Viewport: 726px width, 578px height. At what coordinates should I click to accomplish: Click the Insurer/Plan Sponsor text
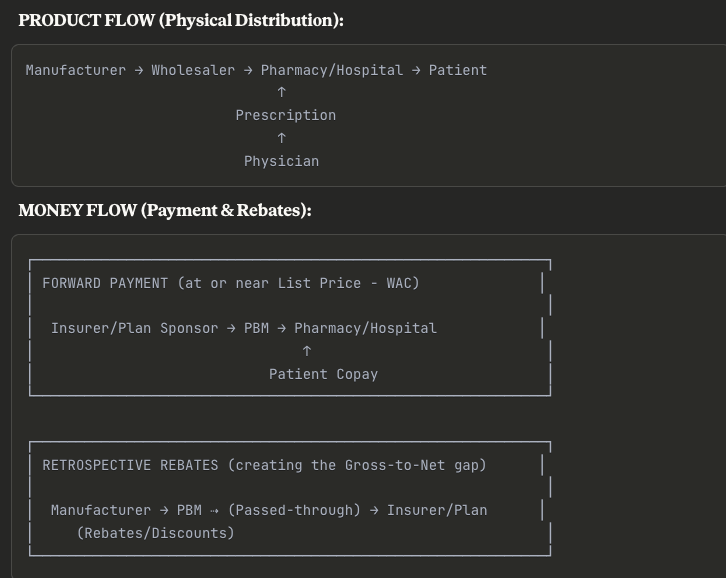tap(134, 328)
